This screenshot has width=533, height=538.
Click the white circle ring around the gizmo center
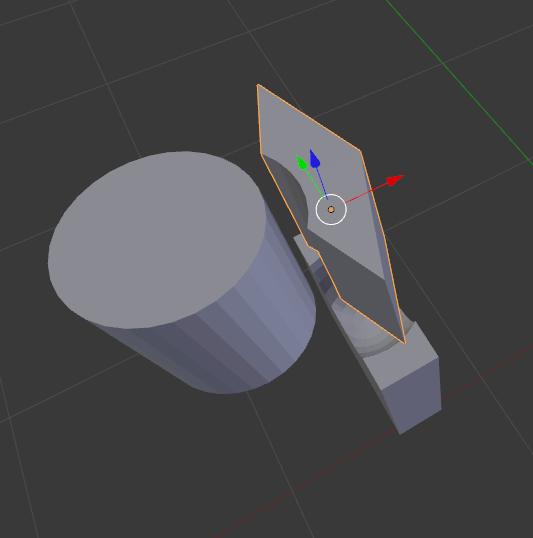(331, 210)
